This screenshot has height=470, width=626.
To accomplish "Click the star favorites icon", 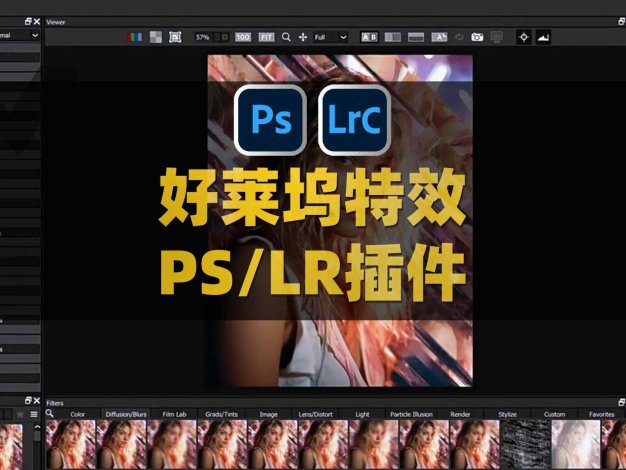I will pos(20,414).
